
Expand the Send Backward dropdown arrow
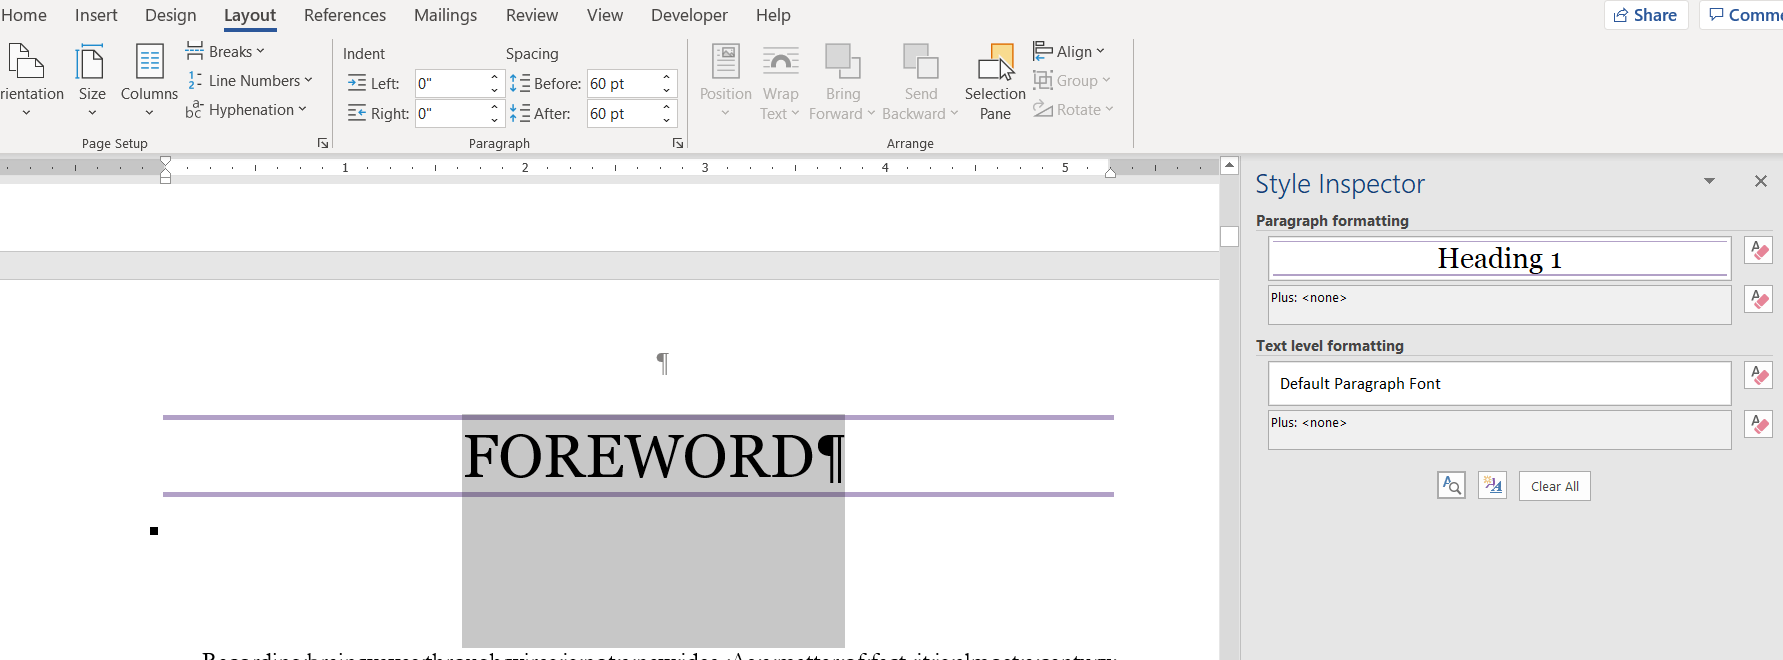(954, 113)
